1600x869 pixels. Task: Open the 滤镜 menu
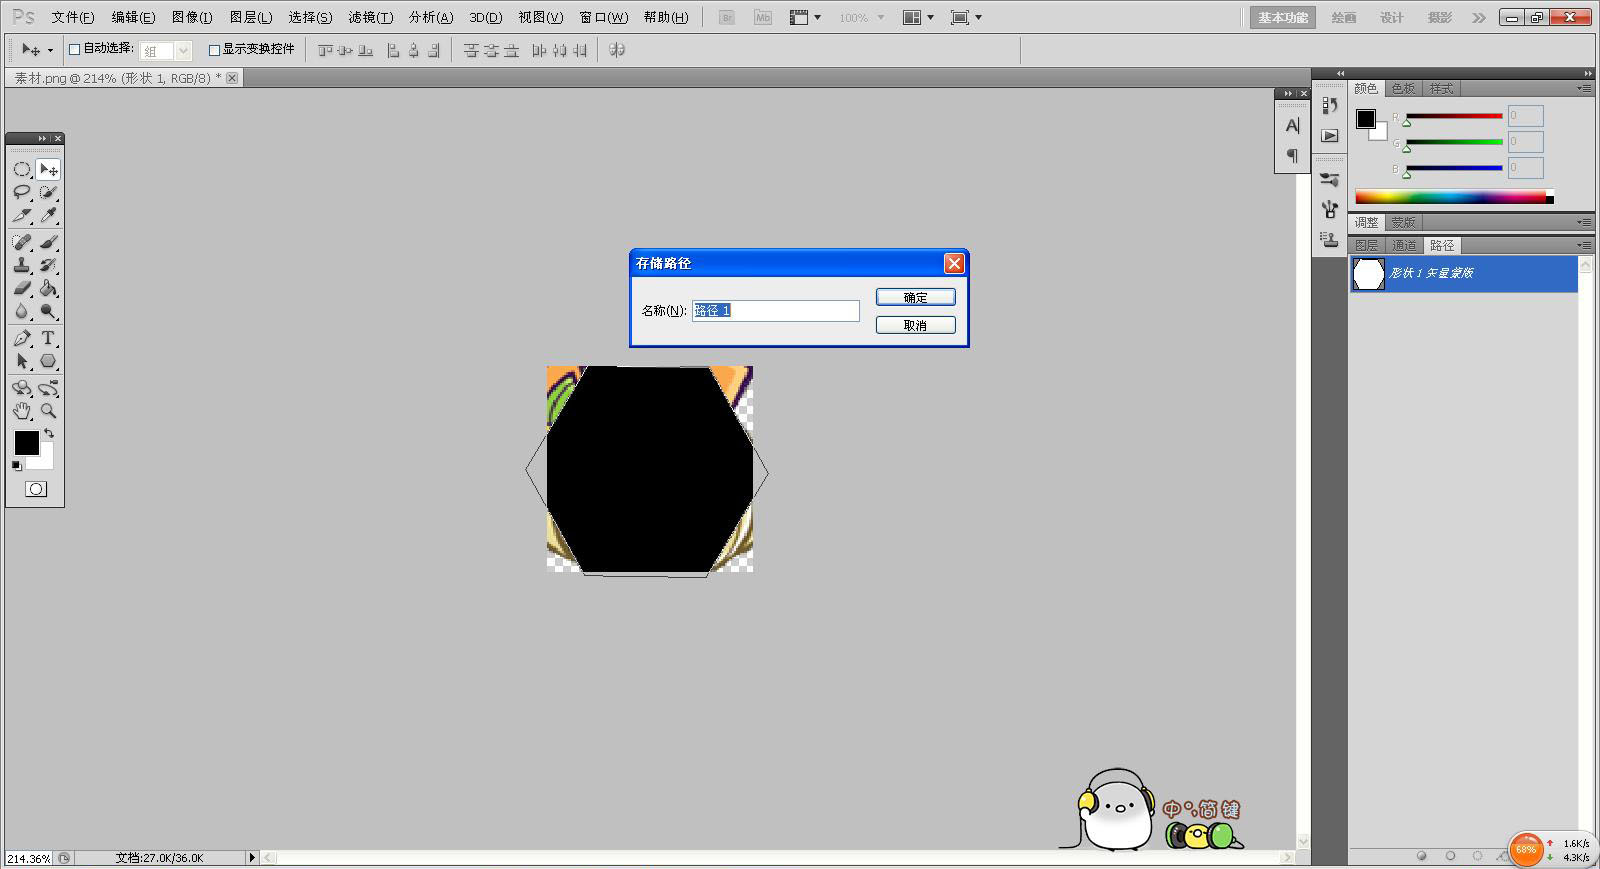click(370, 18)
